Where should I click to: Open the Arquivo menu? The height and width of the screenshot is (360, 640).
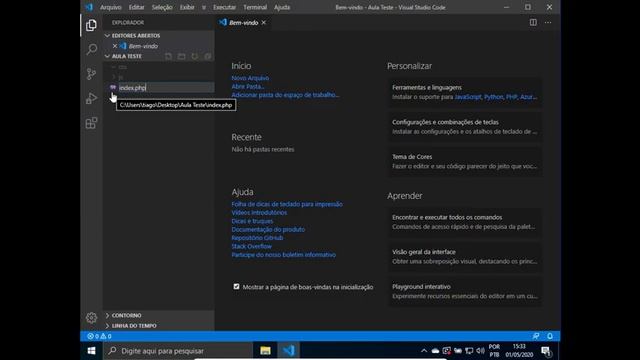click(111, 7)
